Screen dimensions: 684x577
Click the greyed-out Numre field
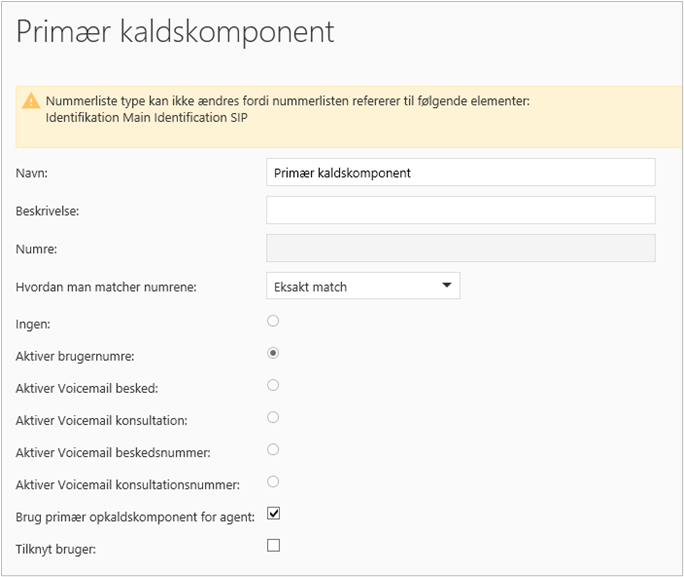click(x=460, y=248)
